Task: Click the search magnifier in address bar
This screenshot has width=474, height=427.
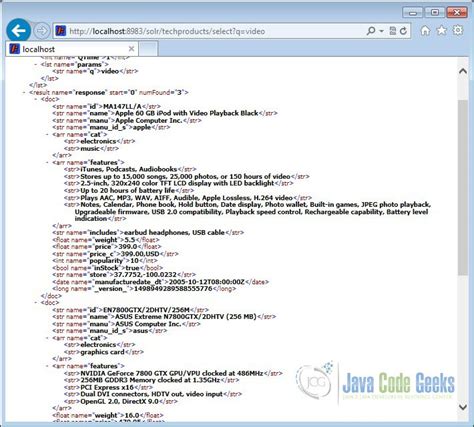Action: (x=371, y=31)
